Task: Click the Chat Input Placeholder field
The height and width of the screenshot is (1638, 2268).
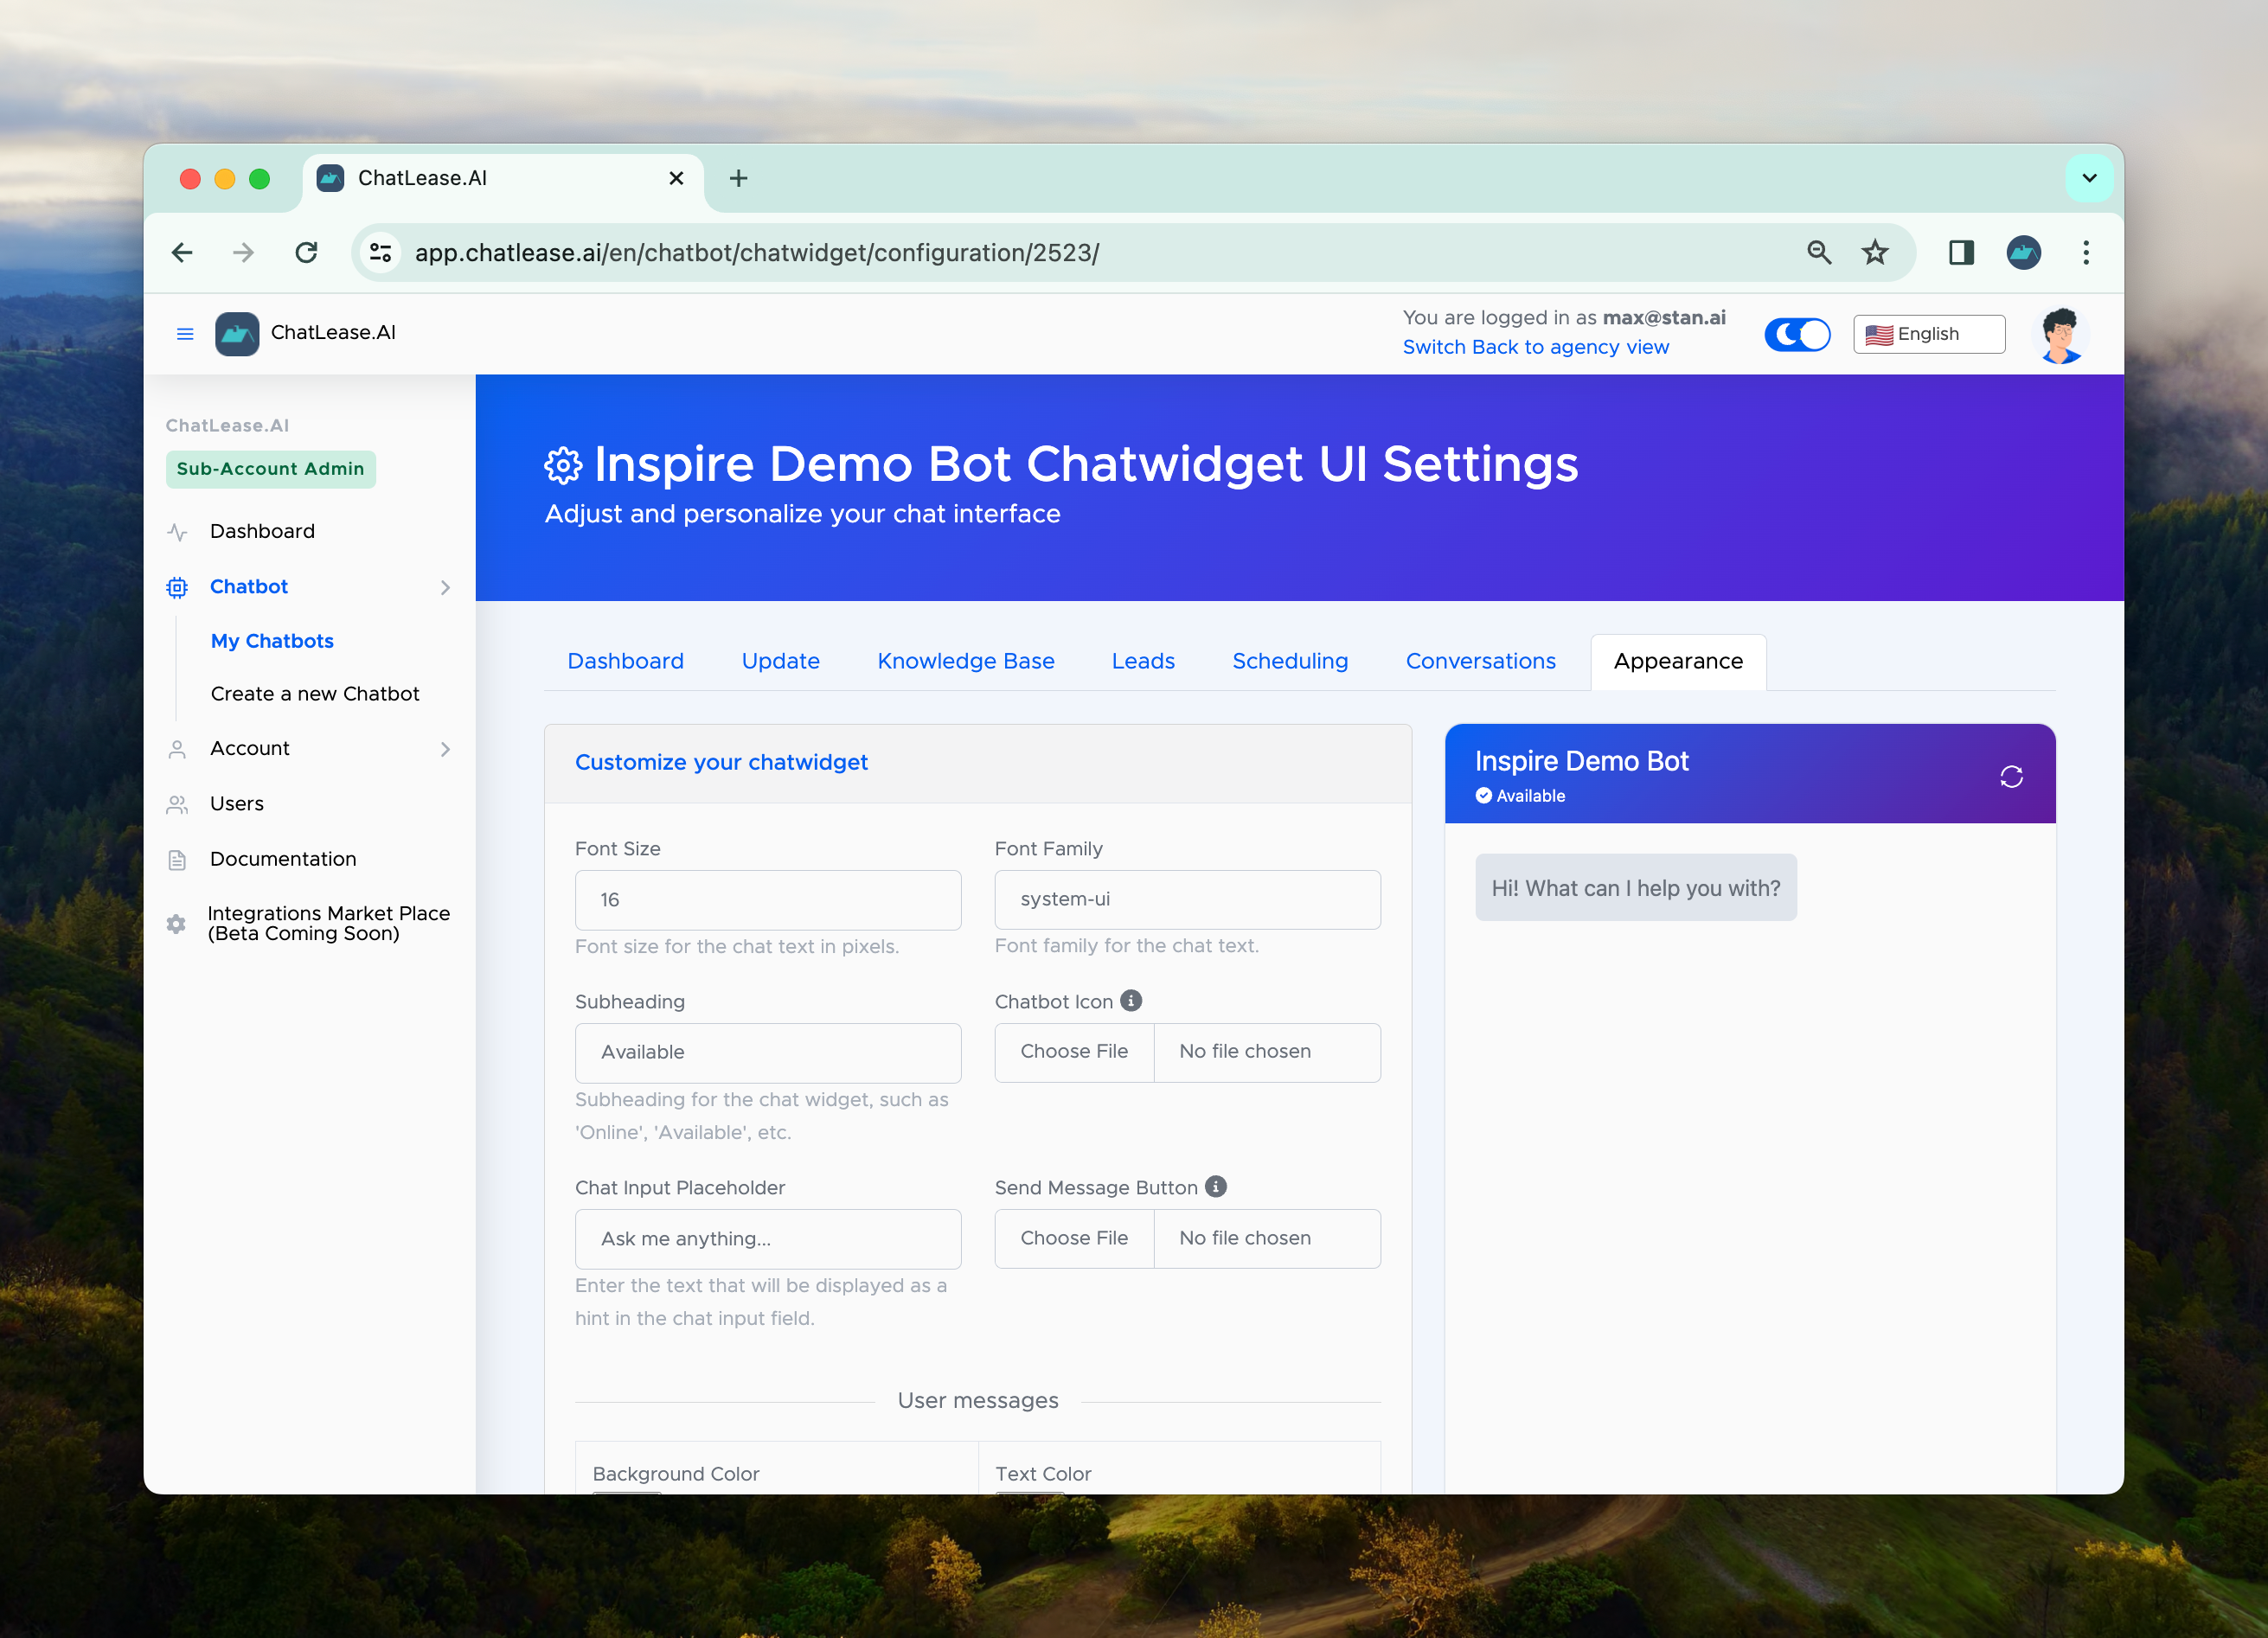Action: click(768, 1239)
